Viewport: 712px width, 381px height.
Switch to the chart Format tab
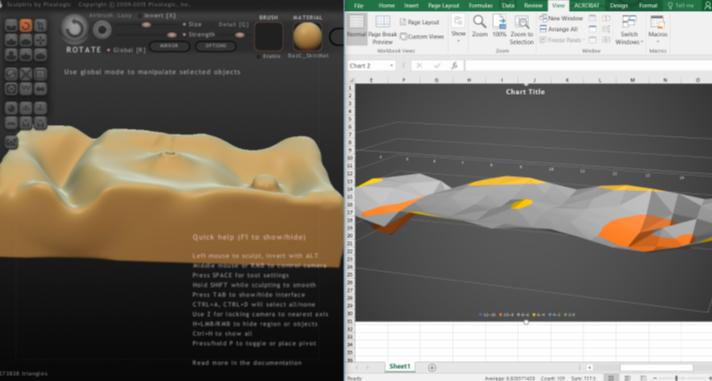(x=648, y=5)
